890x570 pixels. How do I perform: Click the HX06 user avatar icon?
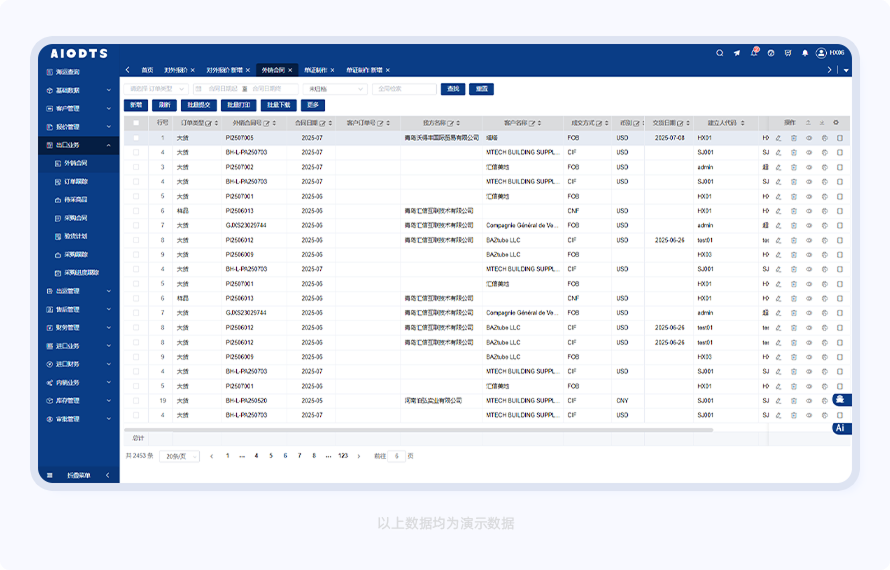pos(821,53)
